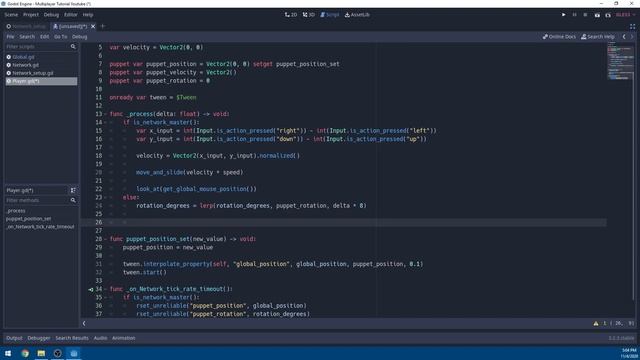Toggle distraction-free mode icon
The width and height of the screenshot is (640, 360).
pyautogui.click(x=632, y=26)
